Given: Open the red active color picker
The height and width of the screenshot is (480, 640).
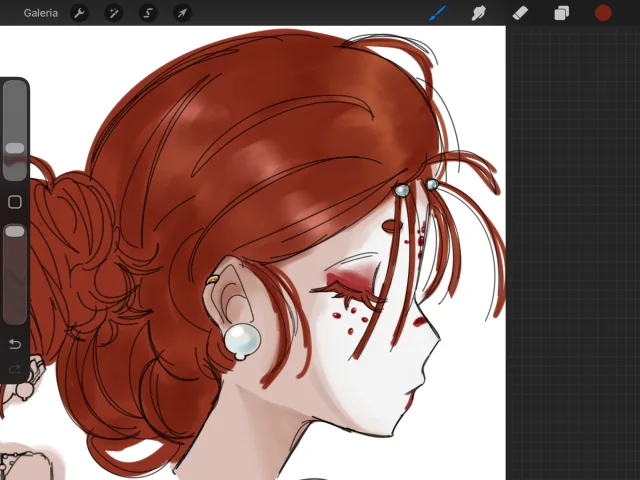Looking at the screenshot, I should pyautogui.click(x=603, y=13).
